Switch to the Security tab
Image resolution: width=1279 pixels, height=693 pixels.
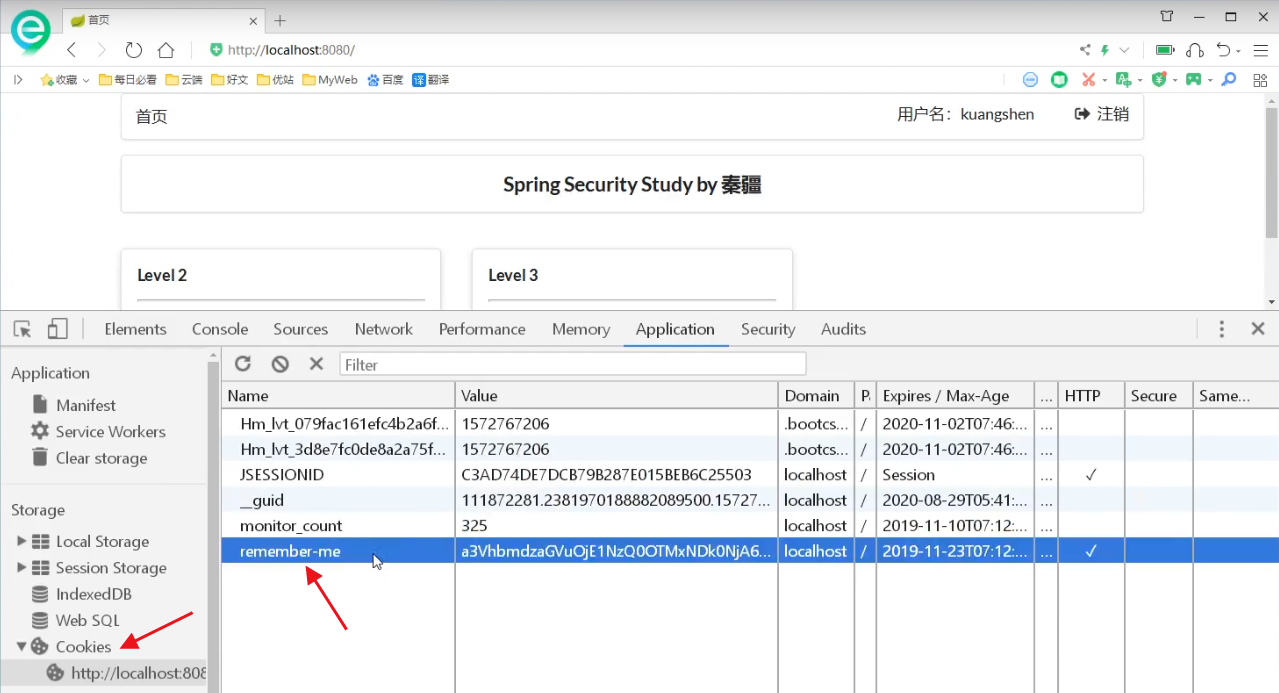click(768, 329)
